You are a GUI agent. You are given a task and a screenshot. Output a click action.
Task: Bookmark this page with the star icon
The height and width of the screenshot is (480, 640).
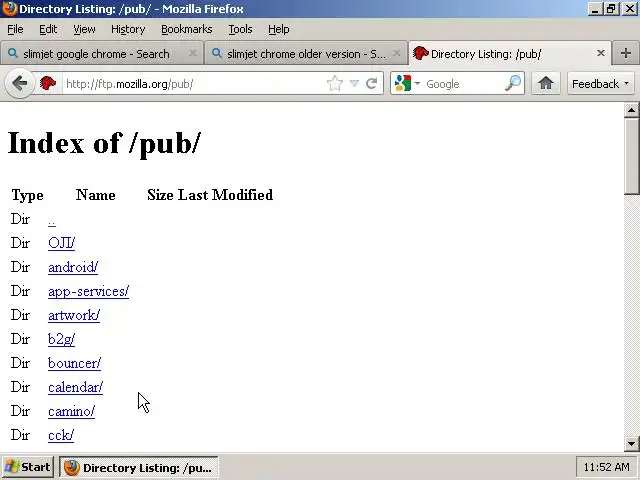335,84
